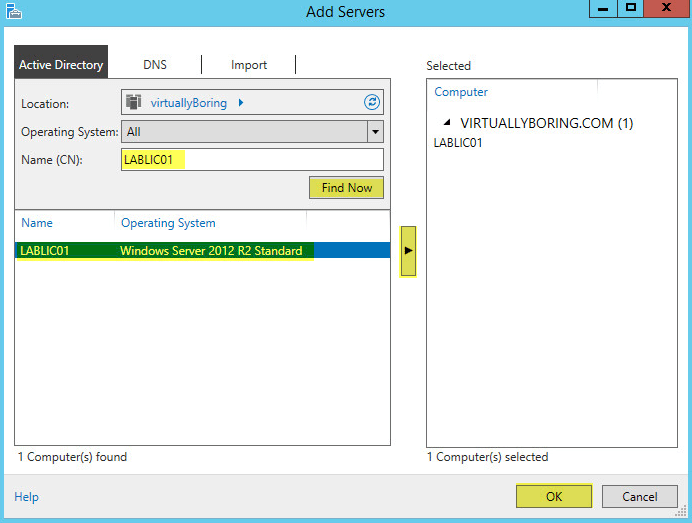The image size is (692, 523).
Task: Open the Operating System dropdown
Action: tap(375, 132)
